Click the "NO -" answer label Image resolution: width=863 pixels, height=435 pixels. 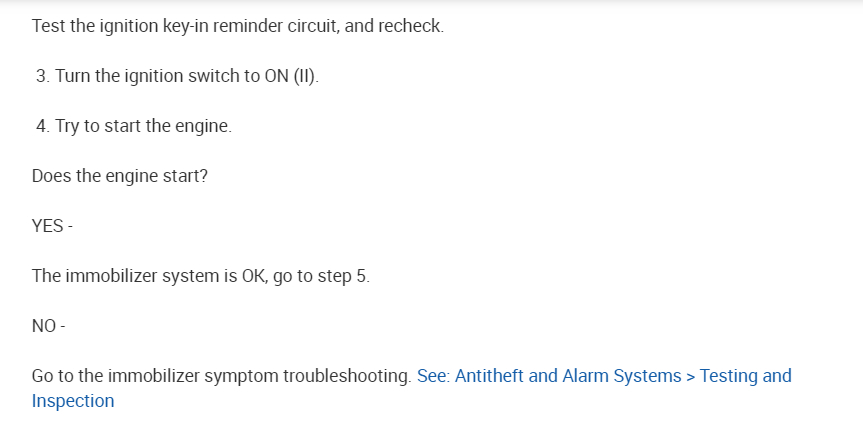tap(48, 326)
